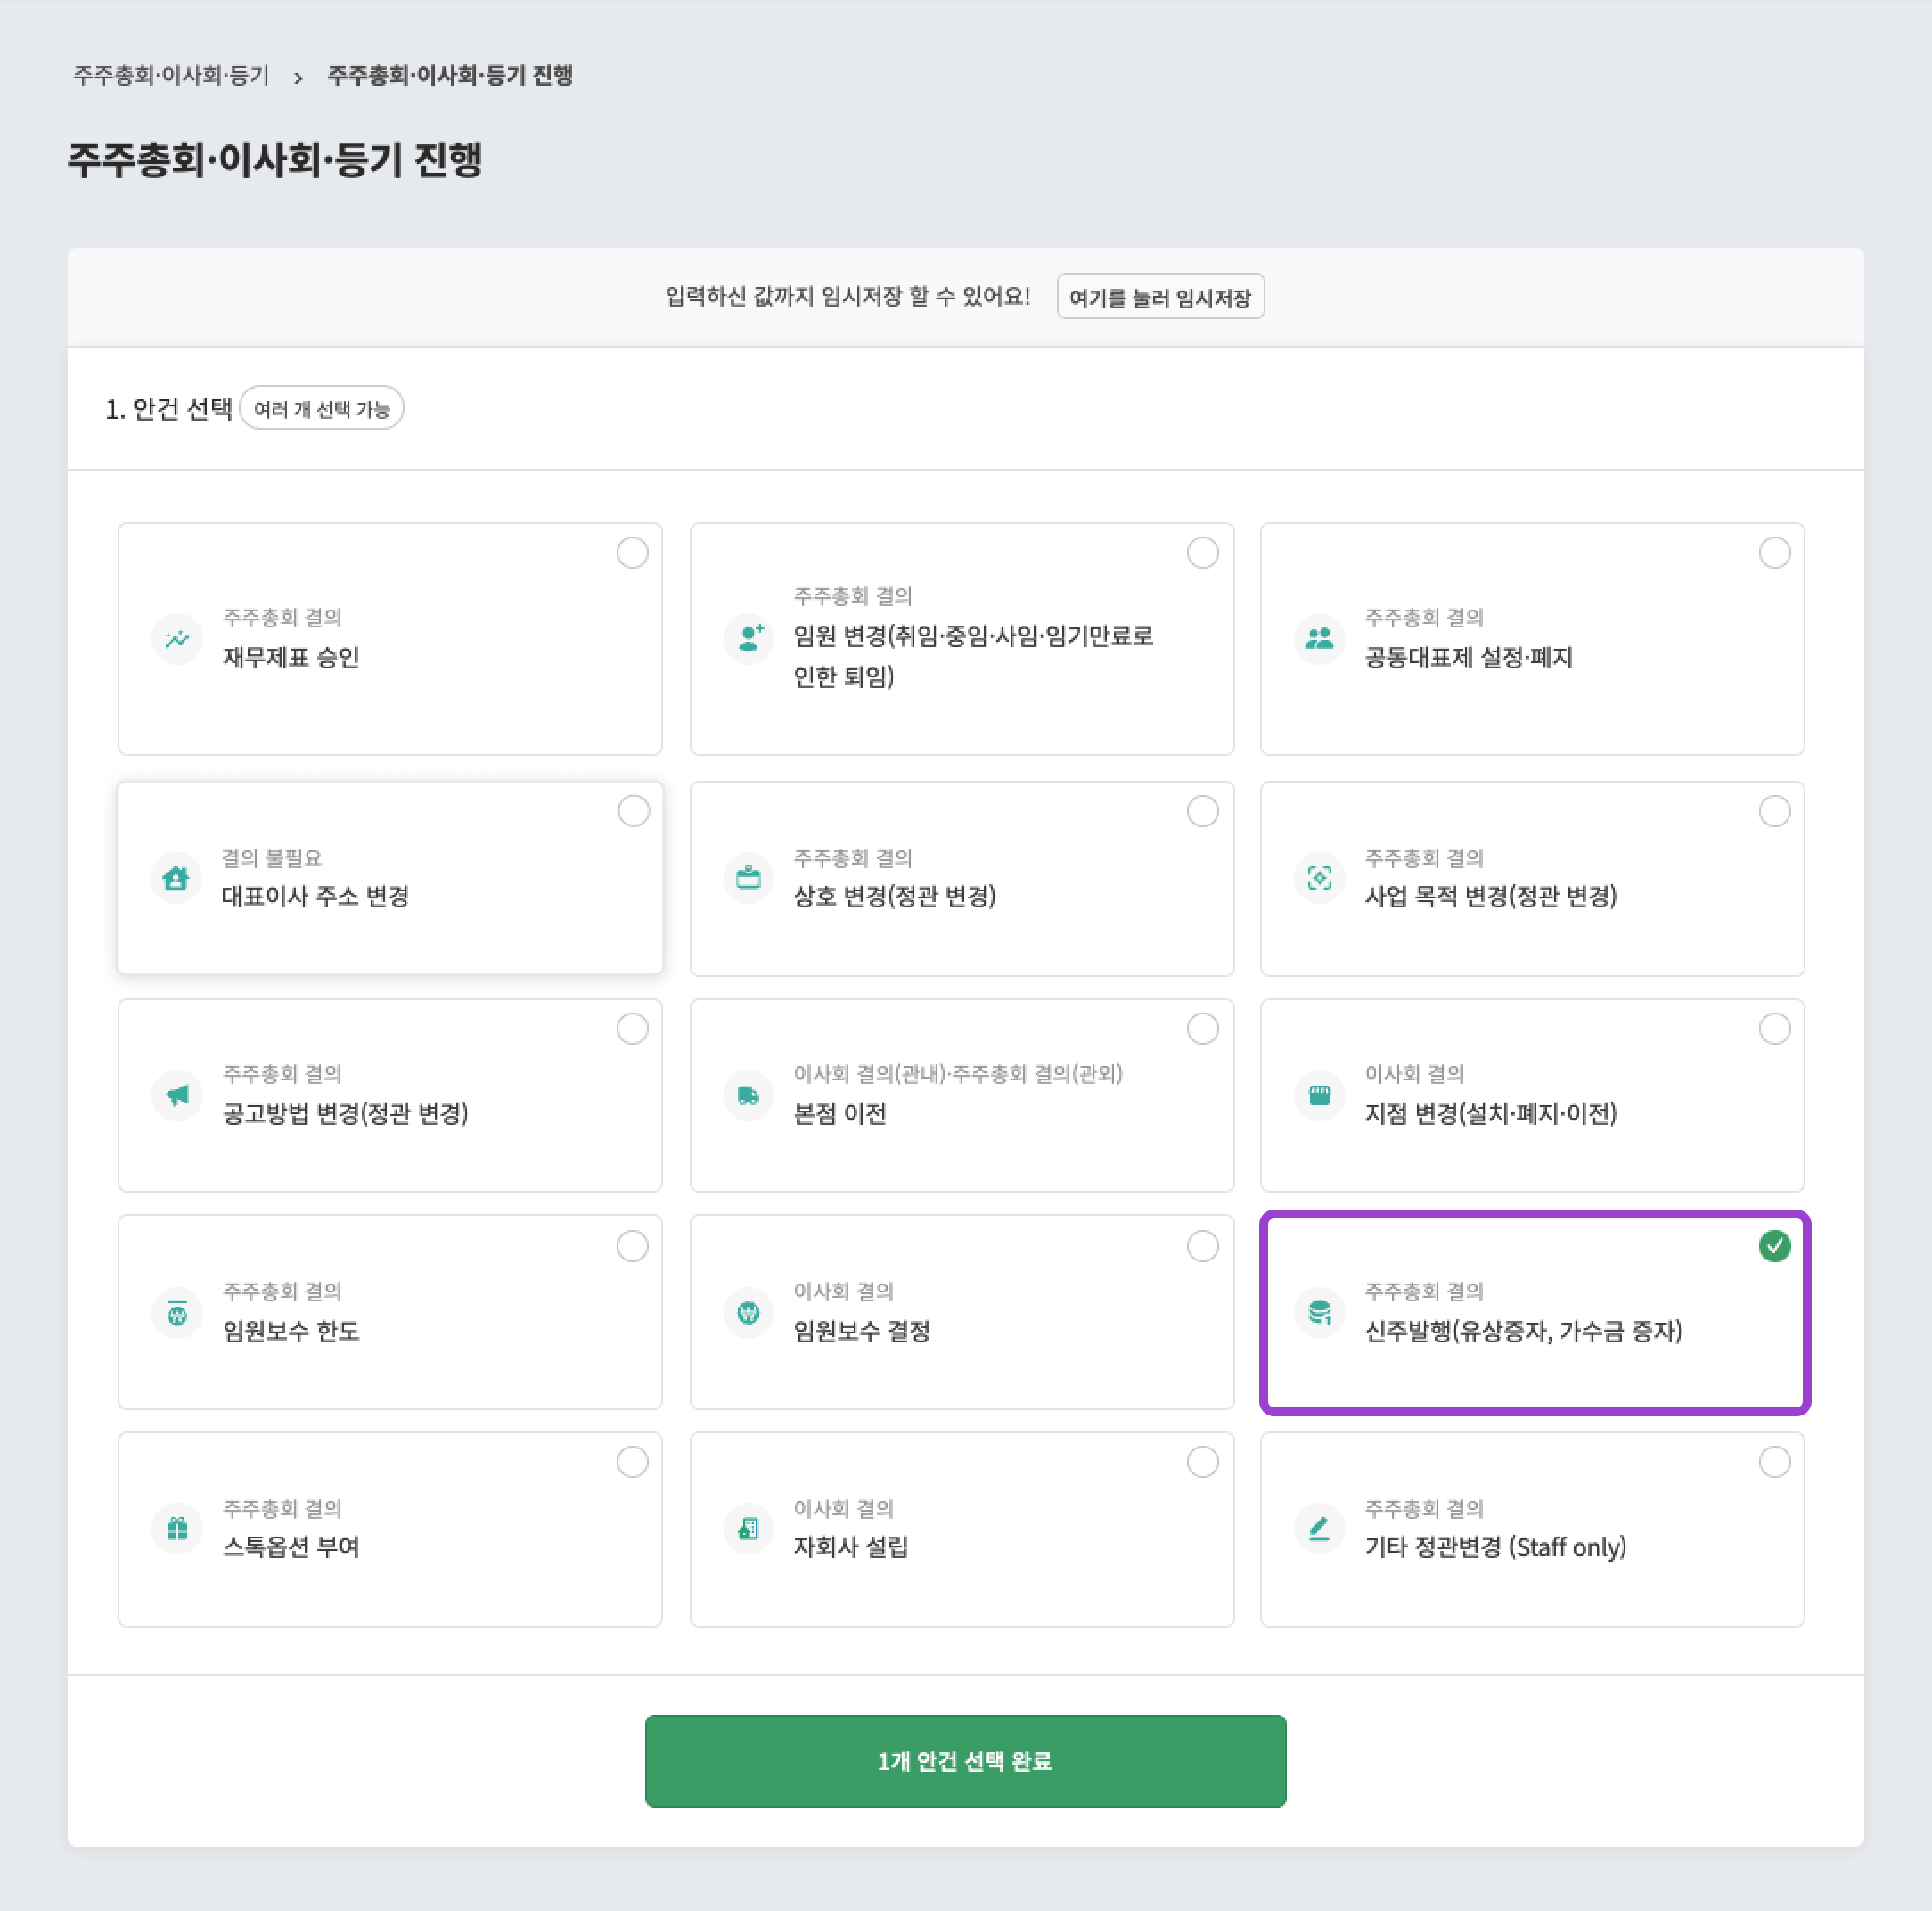The image size is (1932, 1911).
Task: Click the coins icon for 신주발행
Action: 1319,1312
